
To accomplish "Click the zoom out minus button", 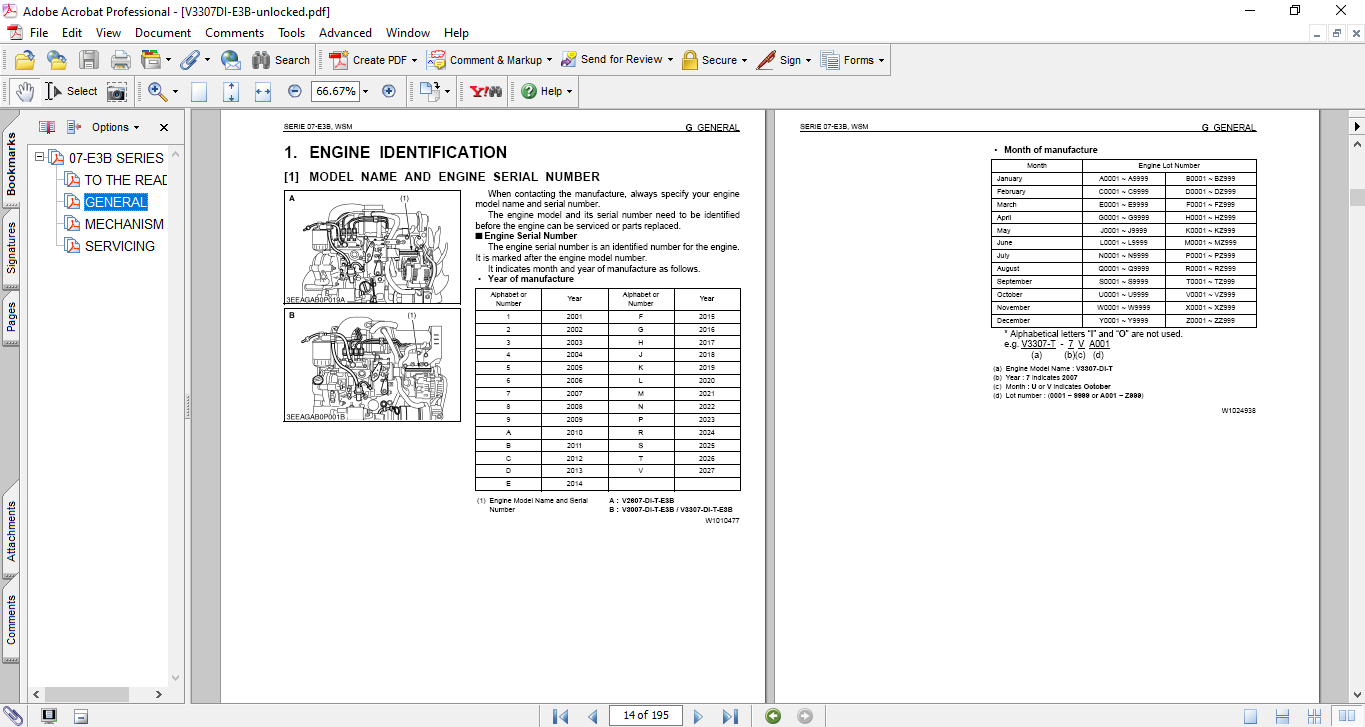I will click(295, 91).
